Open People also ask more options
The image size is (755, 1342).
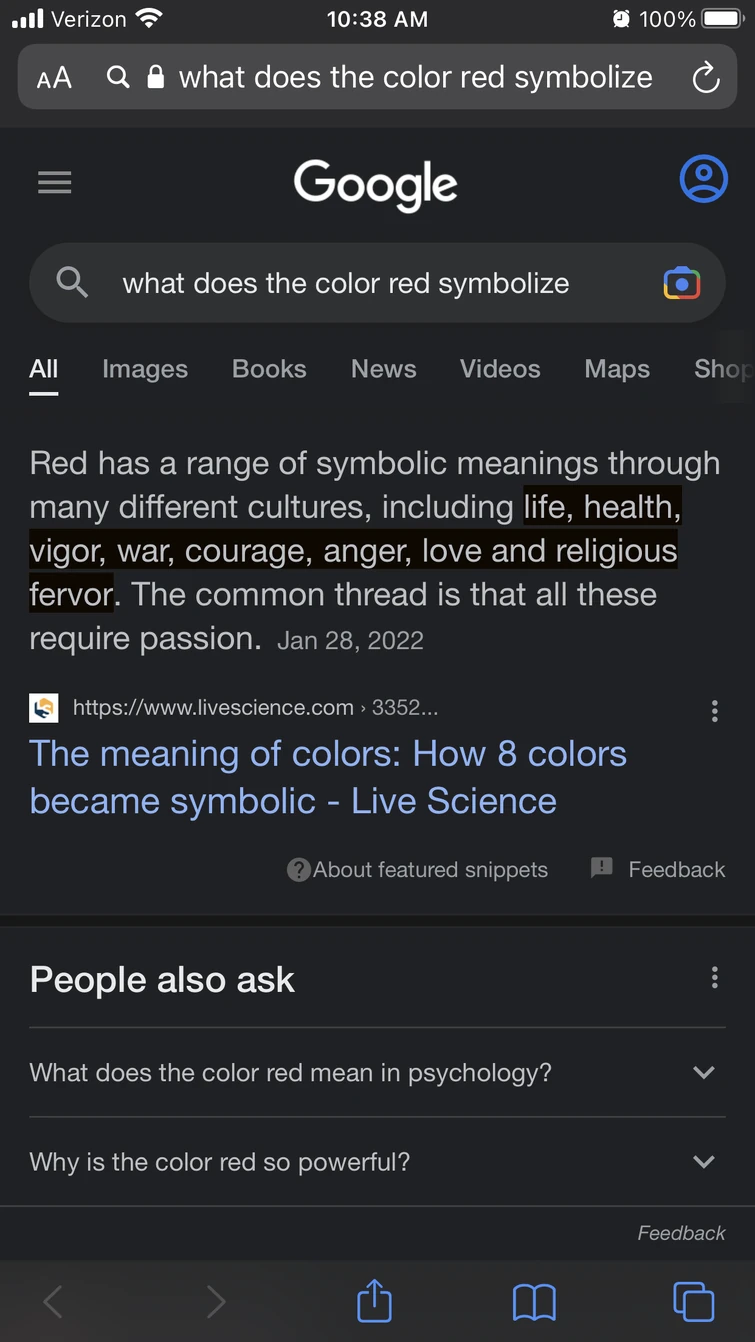(714, 977)
